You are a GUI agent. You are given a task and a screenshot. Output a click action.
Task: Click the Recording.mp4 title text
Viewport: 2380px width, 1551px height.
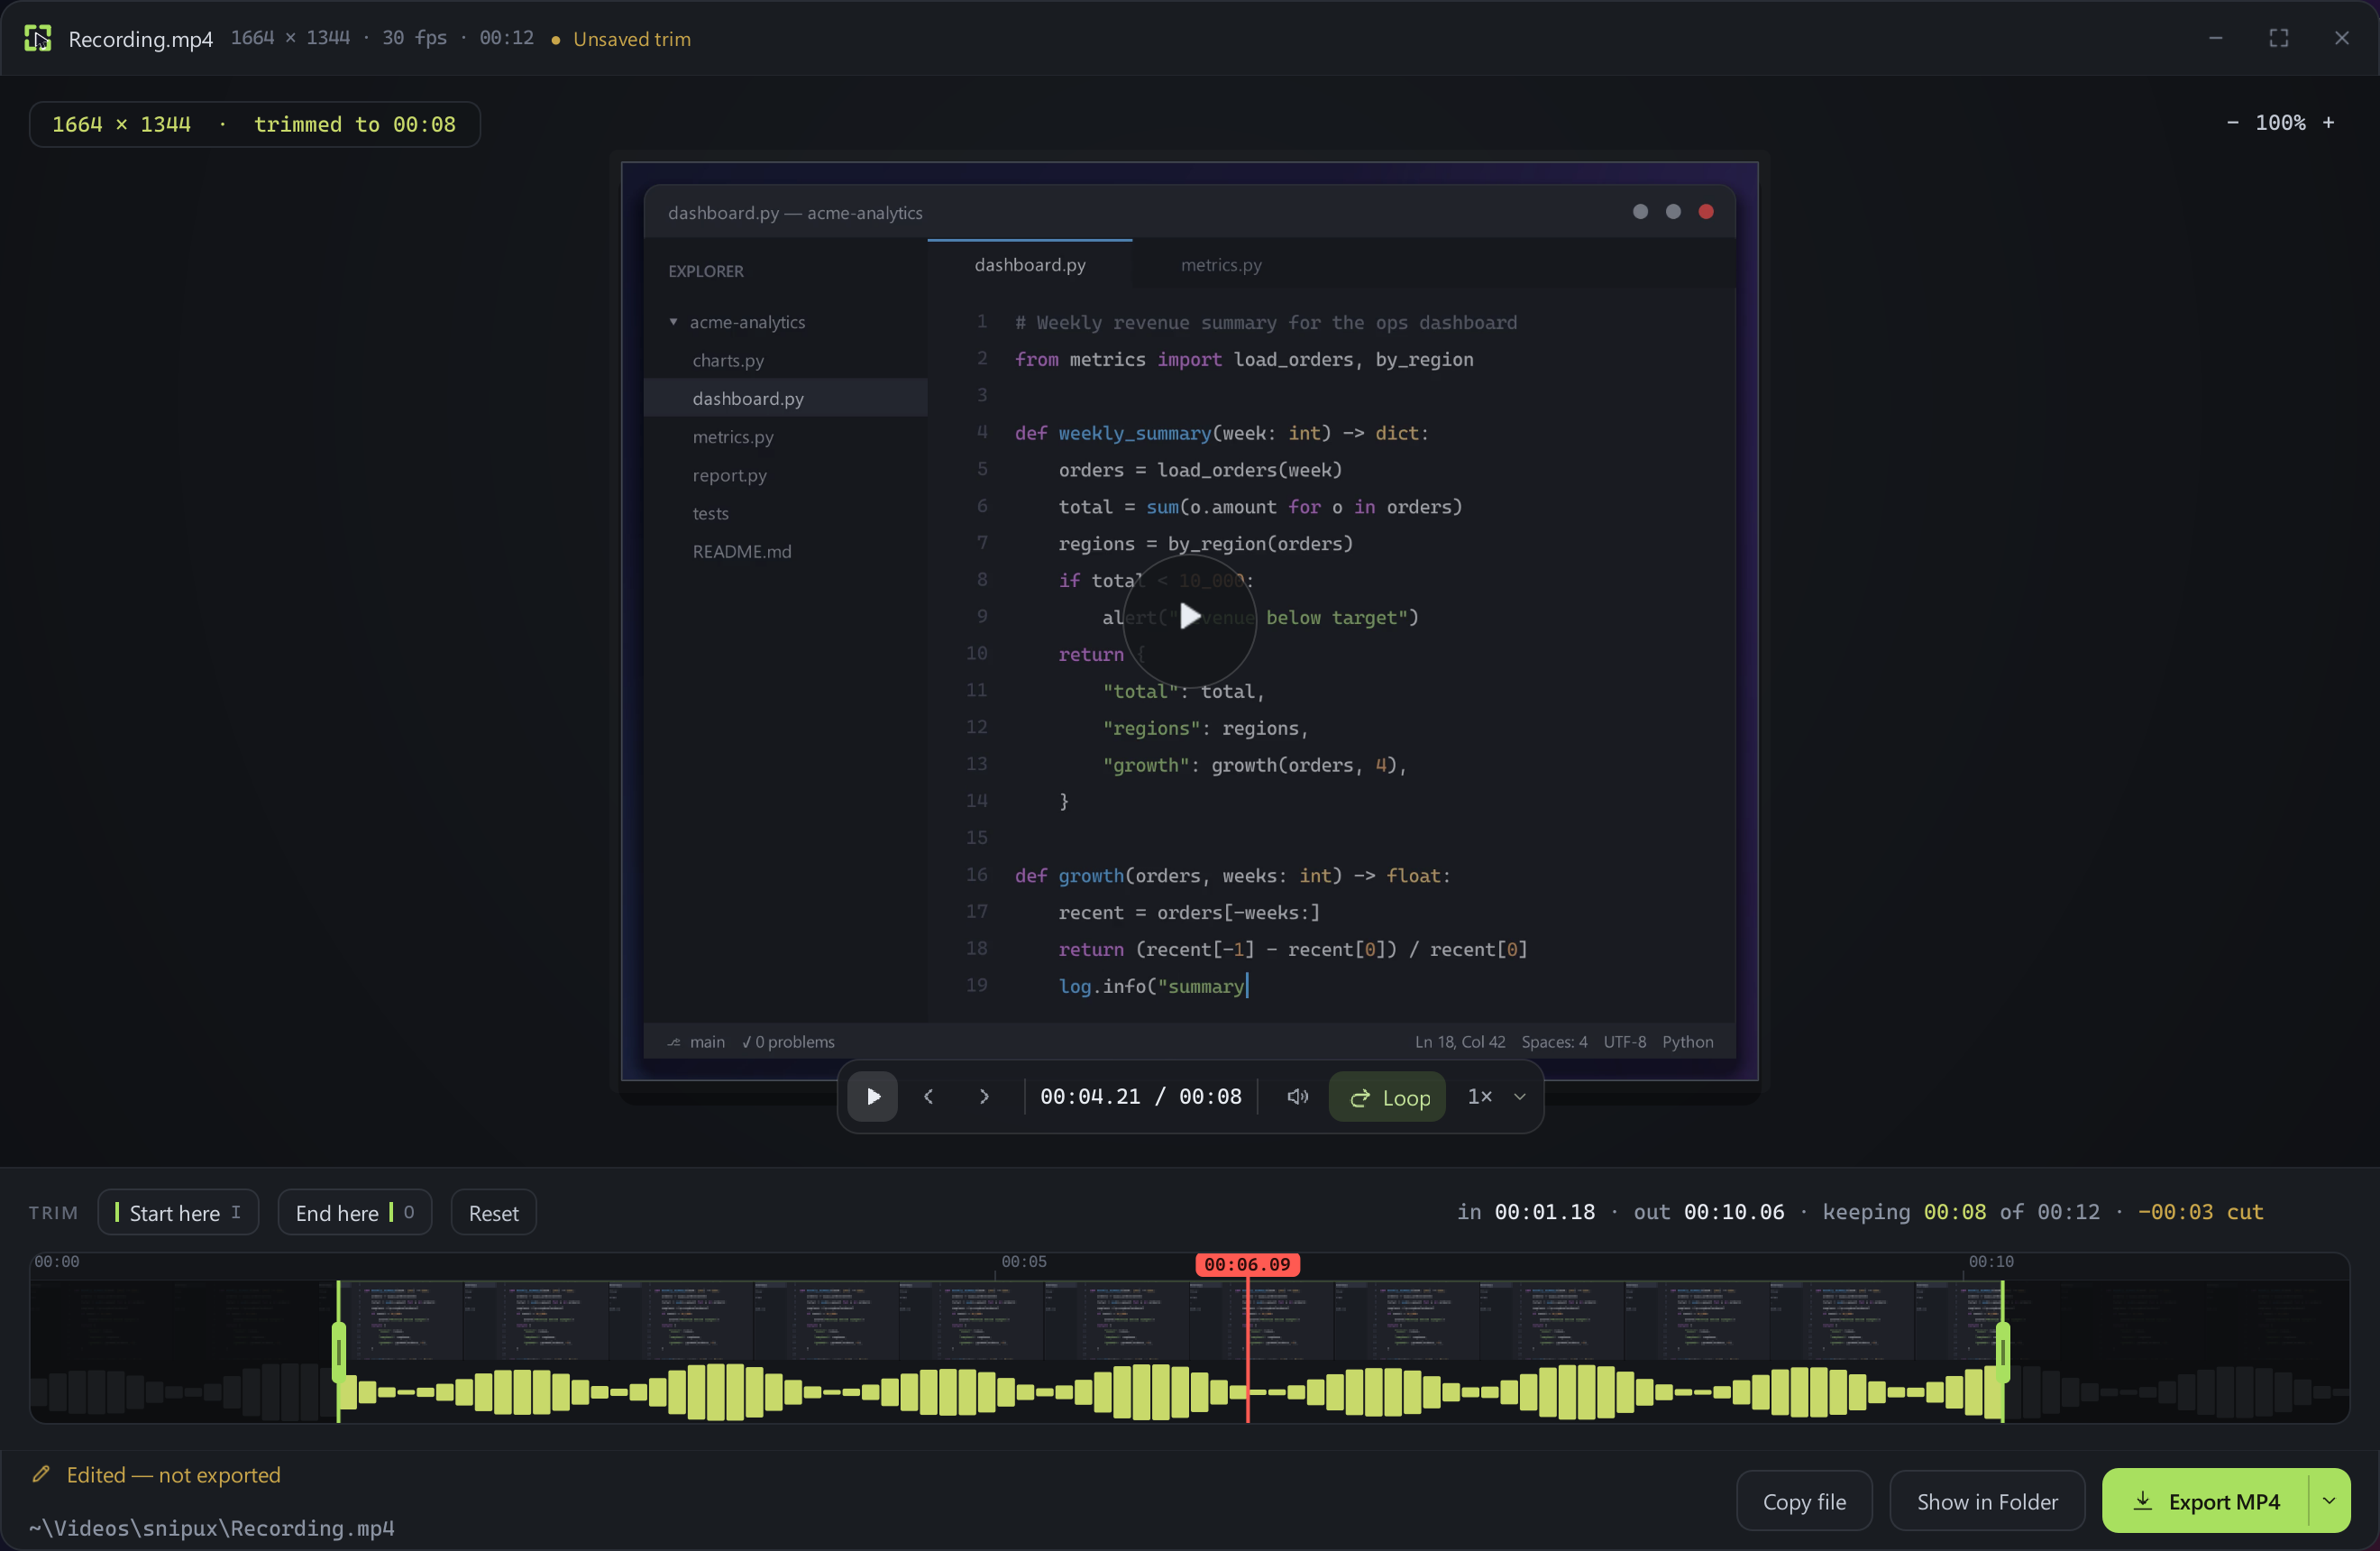coord(141,39)
